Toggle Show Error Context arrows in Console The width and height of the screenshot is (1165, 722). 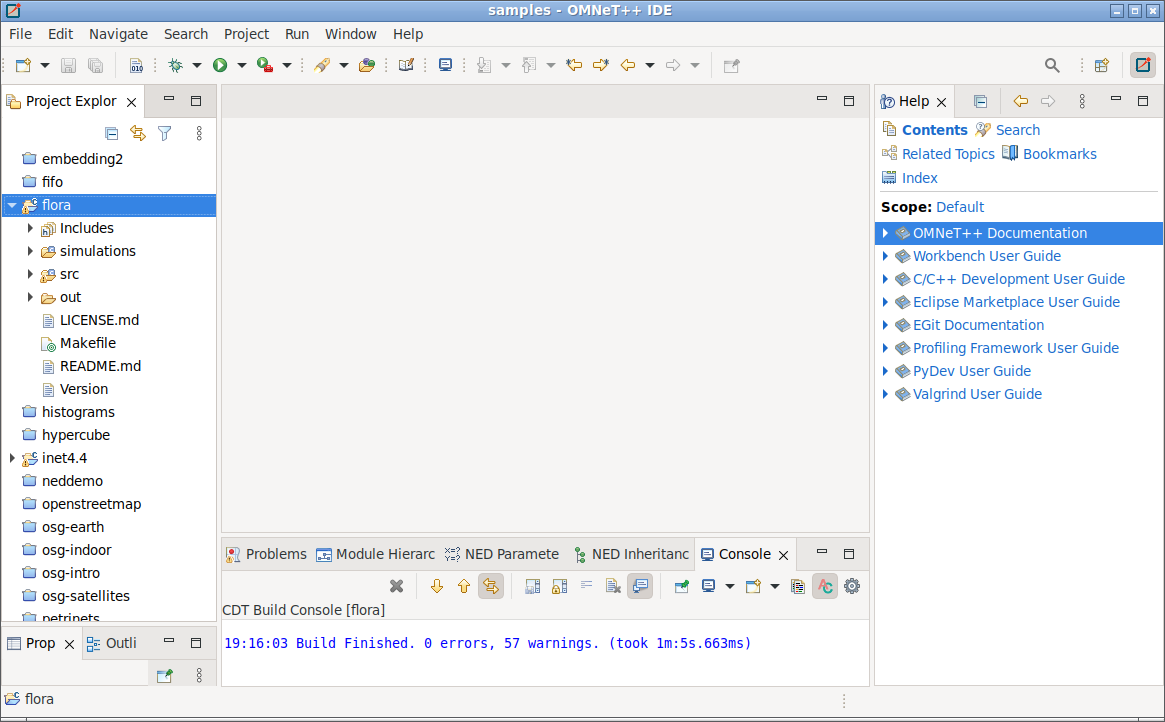point(490,587)
